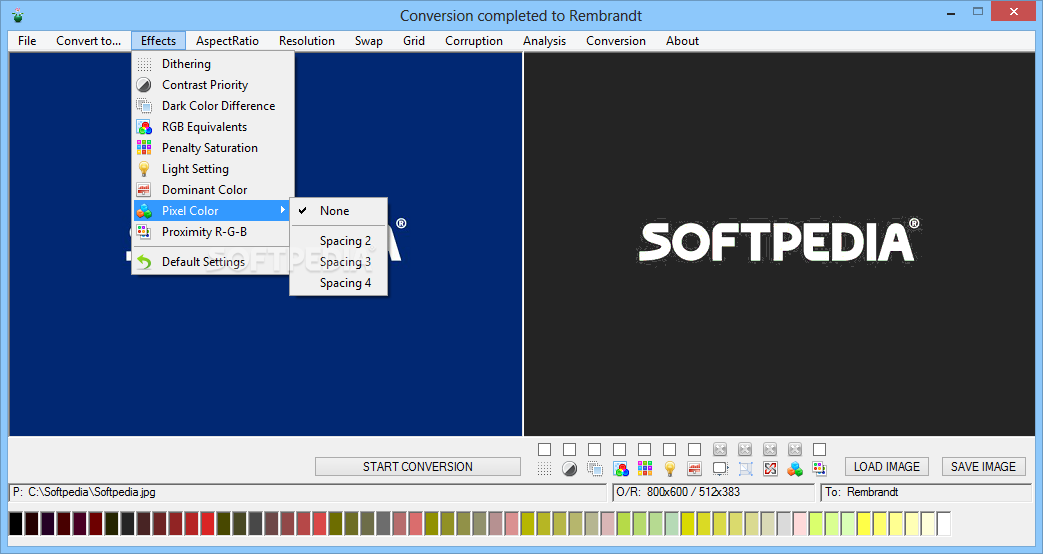
Task: Click the application icon in the title bar
Action: (x=18, y=15)
